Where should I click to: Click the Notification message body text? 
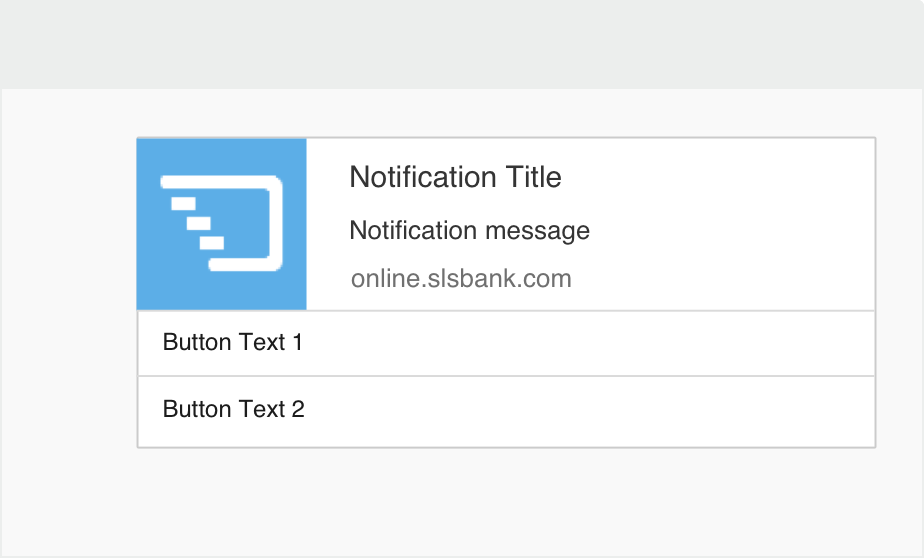coord(470,230)
